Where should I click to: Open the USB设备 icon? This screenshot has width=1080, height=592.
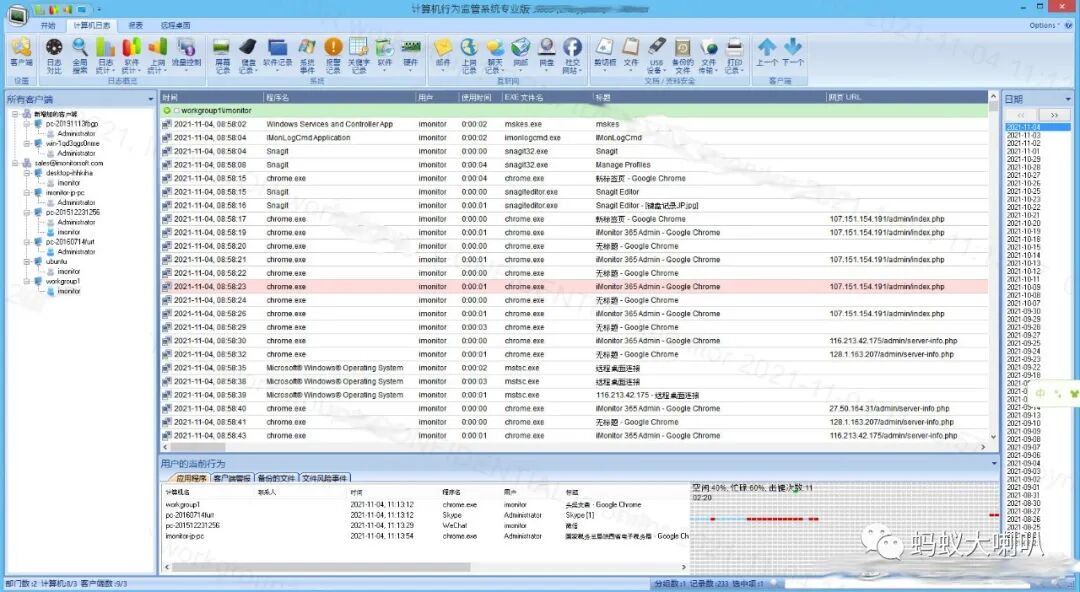coord(656,55)
